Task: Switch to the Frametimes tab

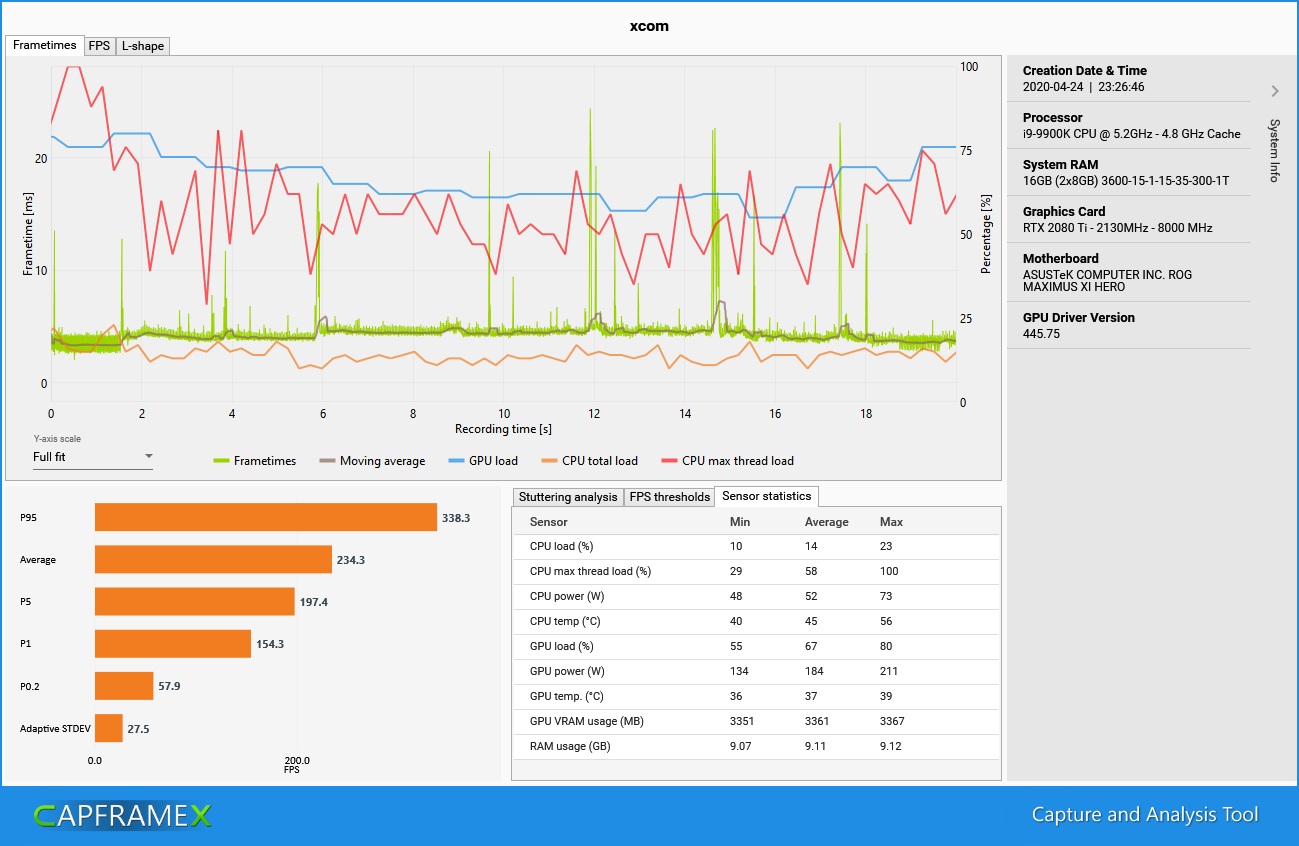Action: 44,46
